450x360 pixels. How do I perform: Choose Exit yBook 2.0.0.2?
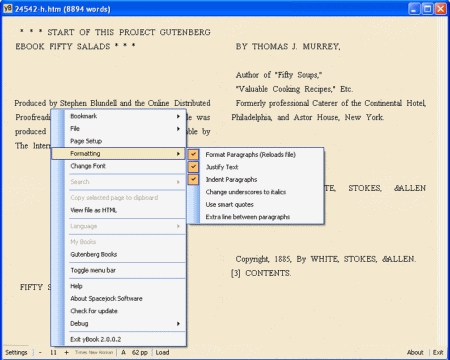pos(118,339)
